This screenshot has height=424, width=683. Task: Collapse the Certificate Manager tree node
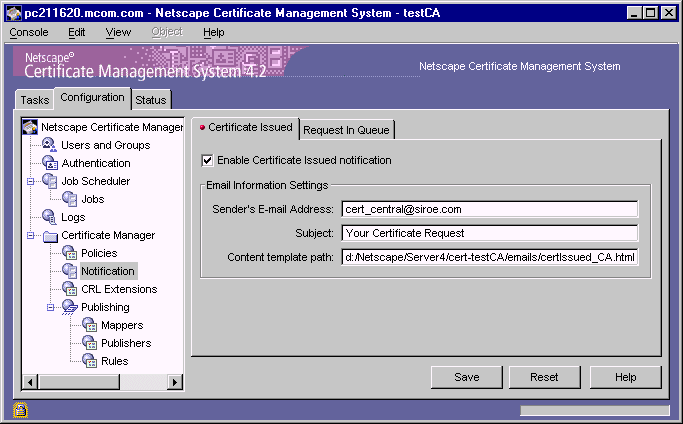[x=30, y=235]
